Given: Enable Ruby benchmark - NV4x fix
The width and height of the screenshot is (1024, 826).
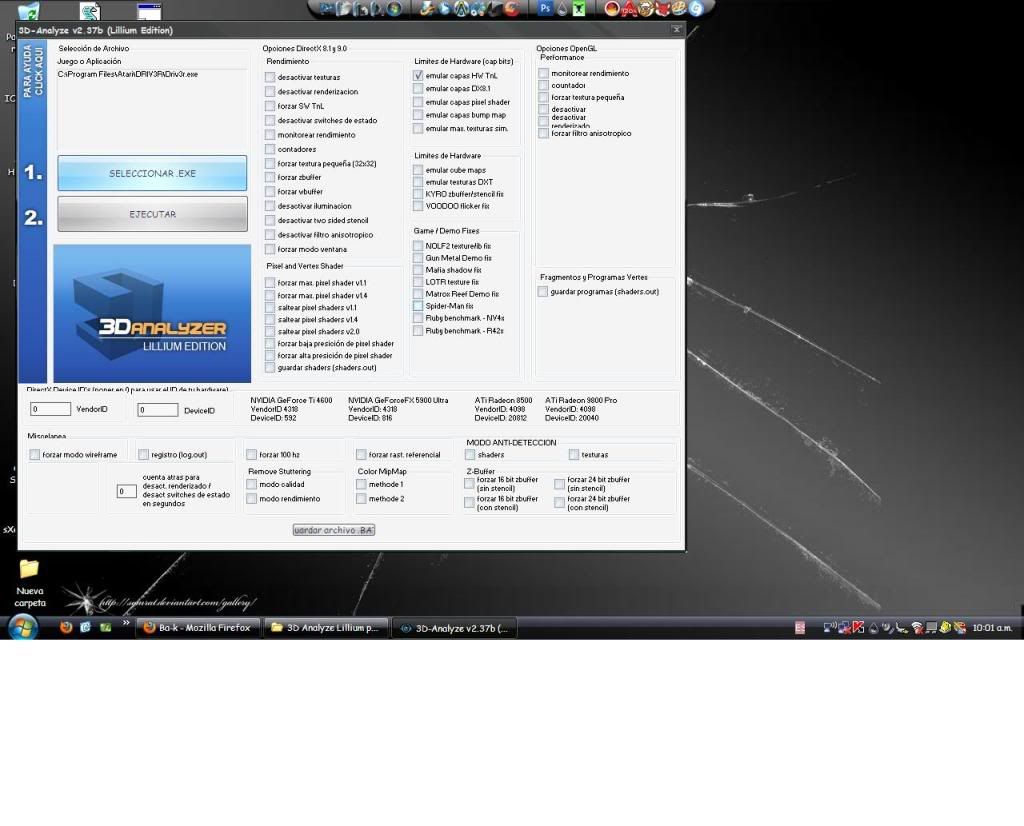Looking at the screenshot, I should 418,318.
